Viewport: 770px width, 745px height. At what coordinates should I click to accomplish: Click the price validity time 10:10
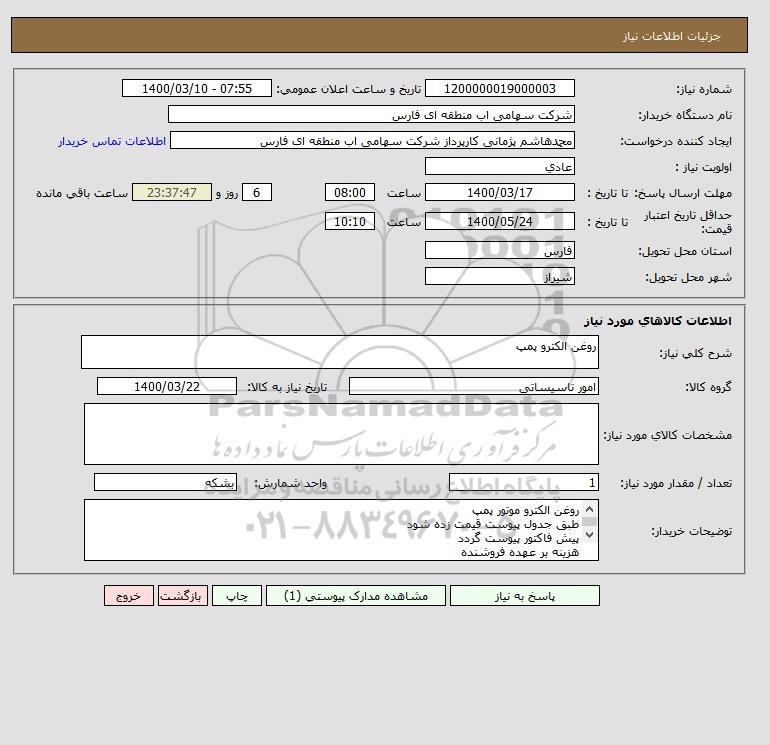[x=350, y=221]
